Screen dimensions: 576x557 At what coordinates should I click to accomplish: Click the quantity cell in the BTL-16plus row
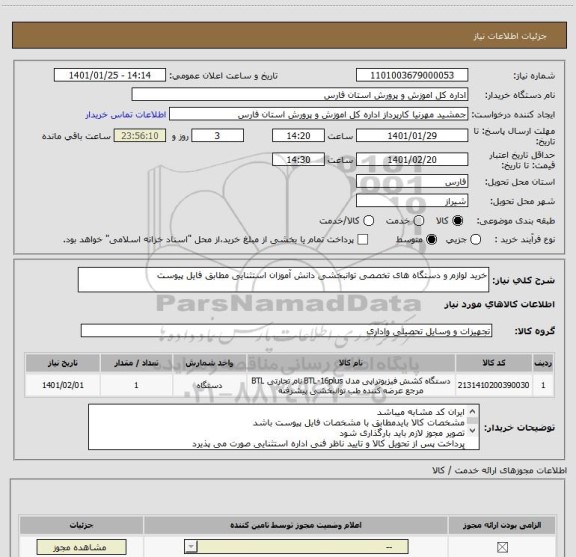click(136, 385)
